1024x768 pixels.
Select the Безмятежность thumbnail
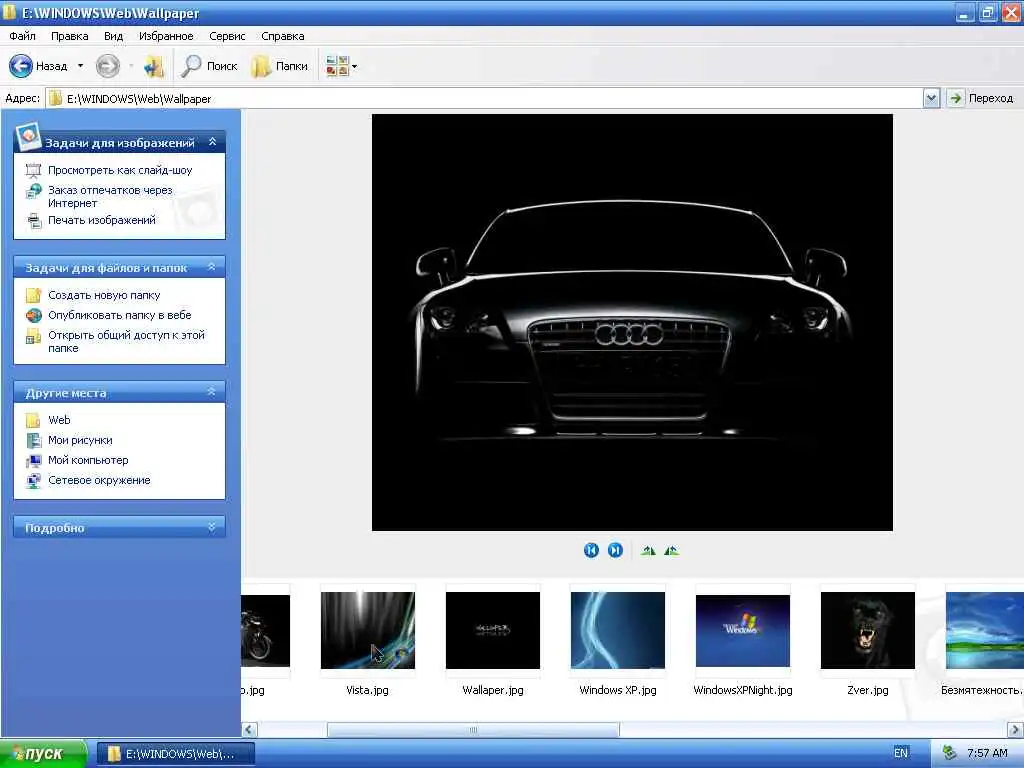[985, 630]
